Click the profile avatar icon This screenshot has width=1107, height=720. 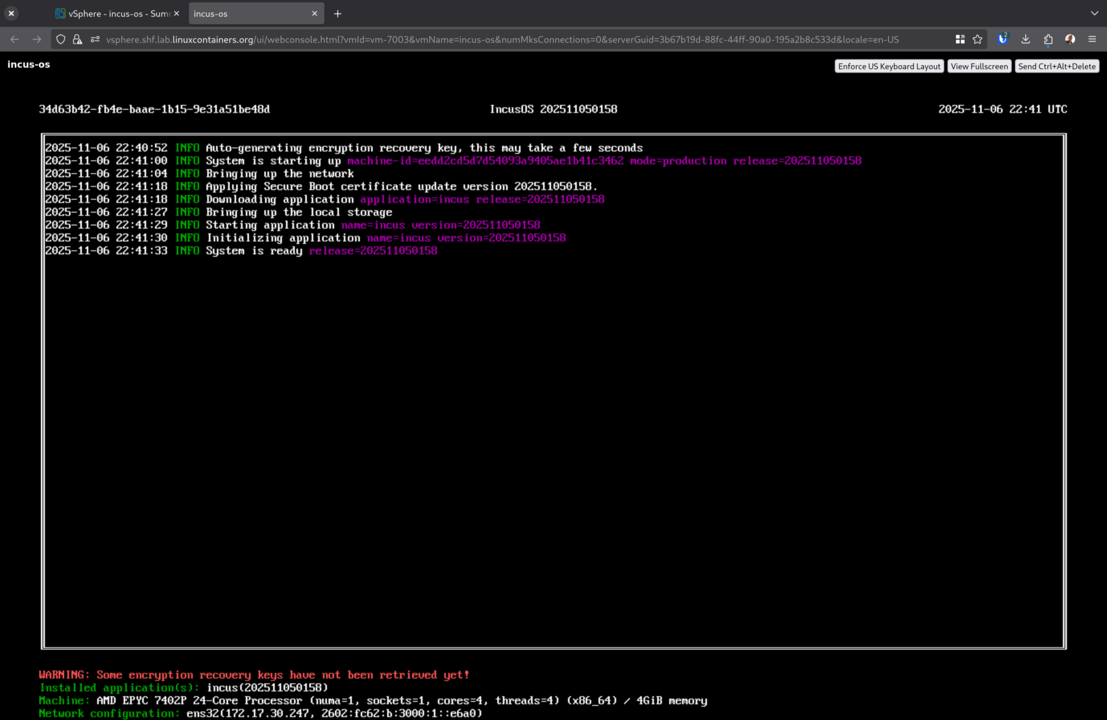pyautogui.click(x=1070, y=39)
